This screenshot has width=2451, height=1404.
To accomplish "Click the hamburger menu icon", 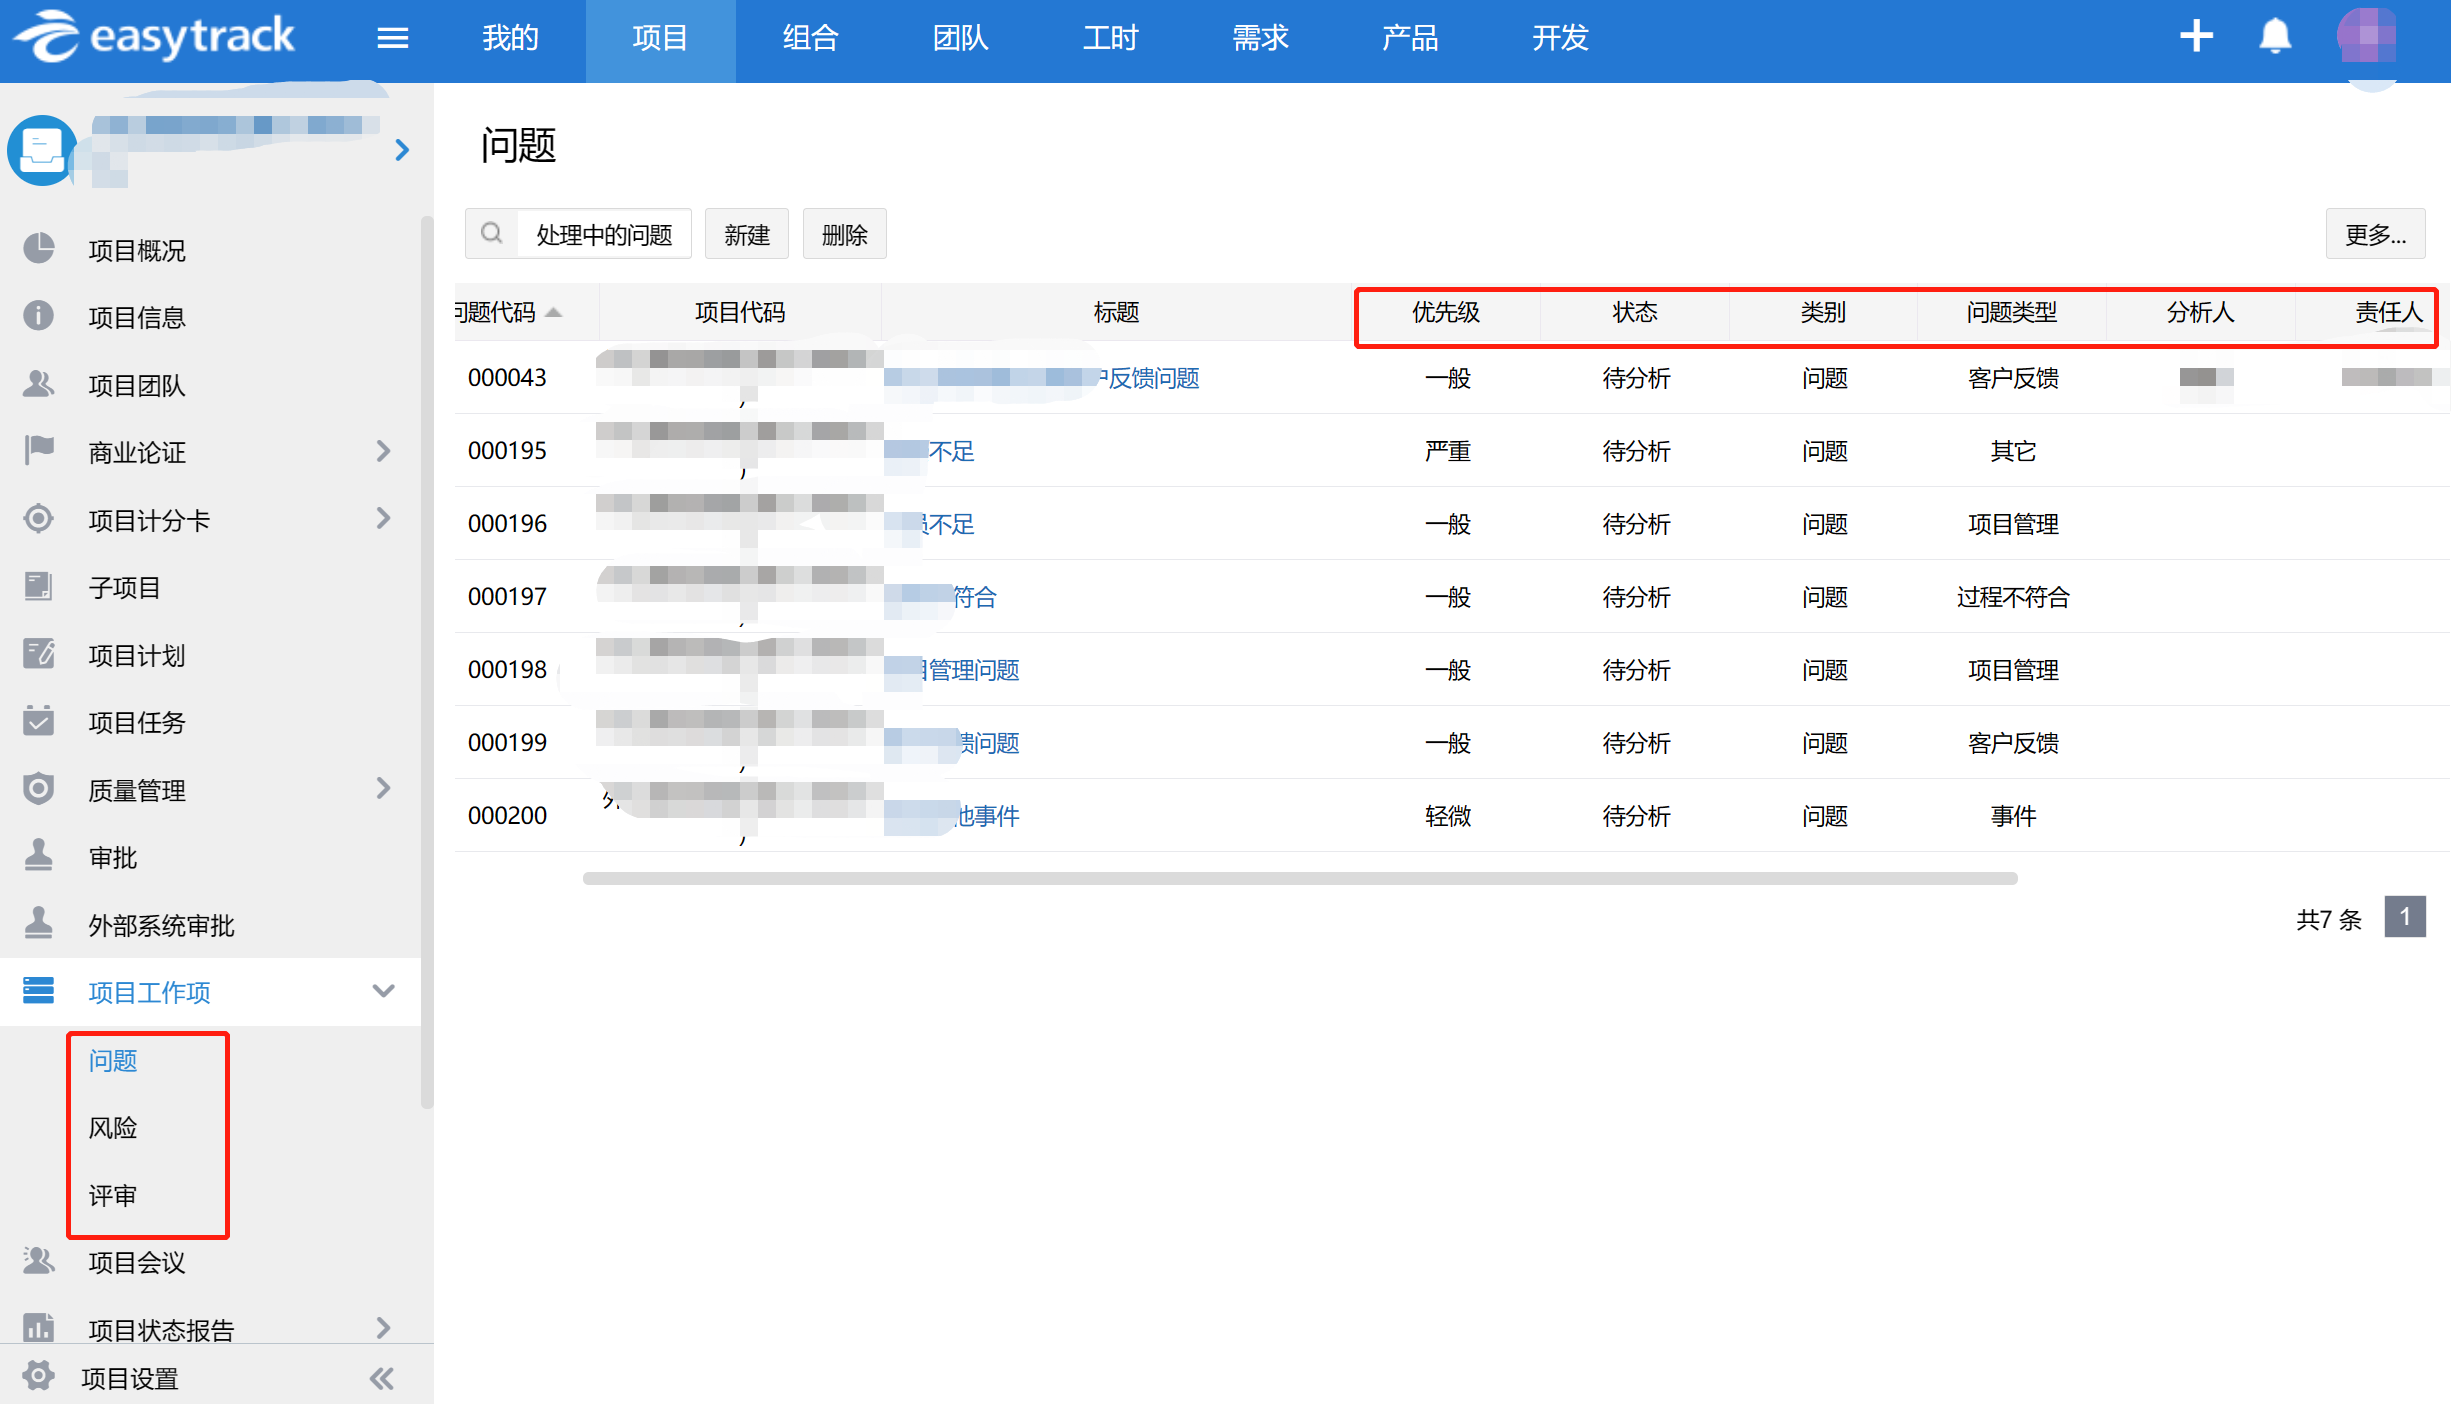I will pyautogui.click(x=392, y=38).
